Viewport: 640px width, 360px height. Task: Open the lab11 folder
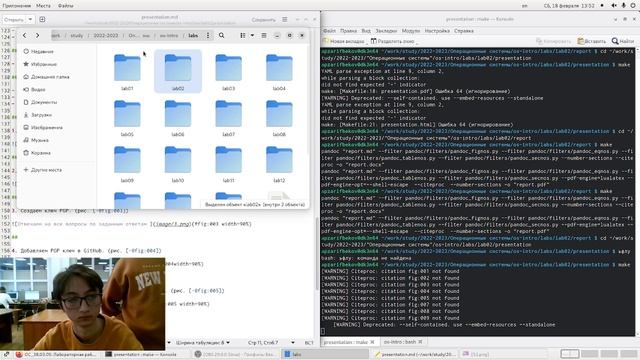pos(229,164)
